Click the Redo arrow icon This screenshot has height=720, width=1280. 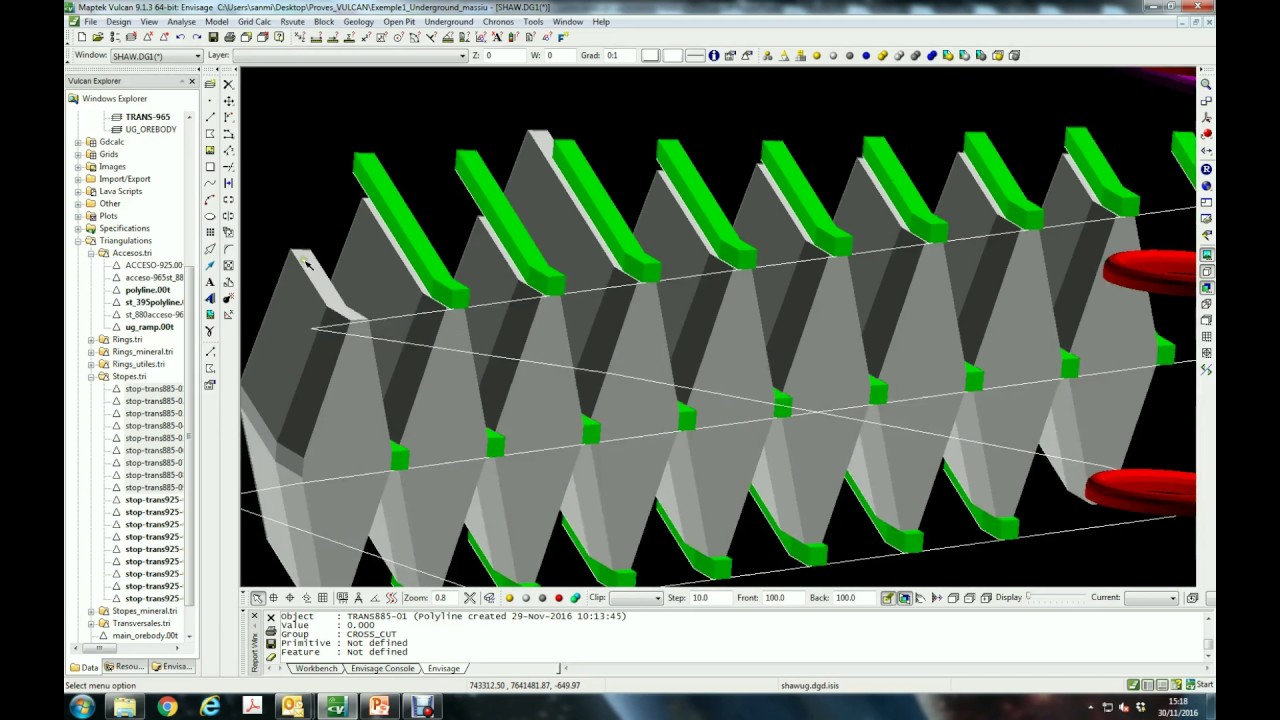[x=196, y=37]
